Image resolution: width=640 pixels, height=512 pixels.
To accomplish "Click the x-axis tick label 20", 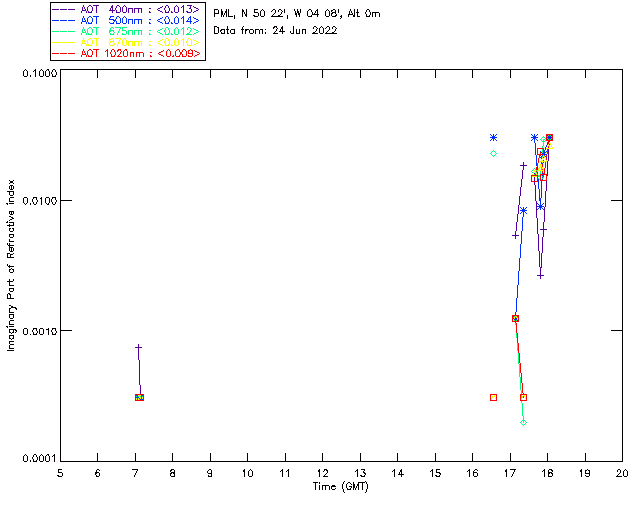I will [x=622, y=473].
